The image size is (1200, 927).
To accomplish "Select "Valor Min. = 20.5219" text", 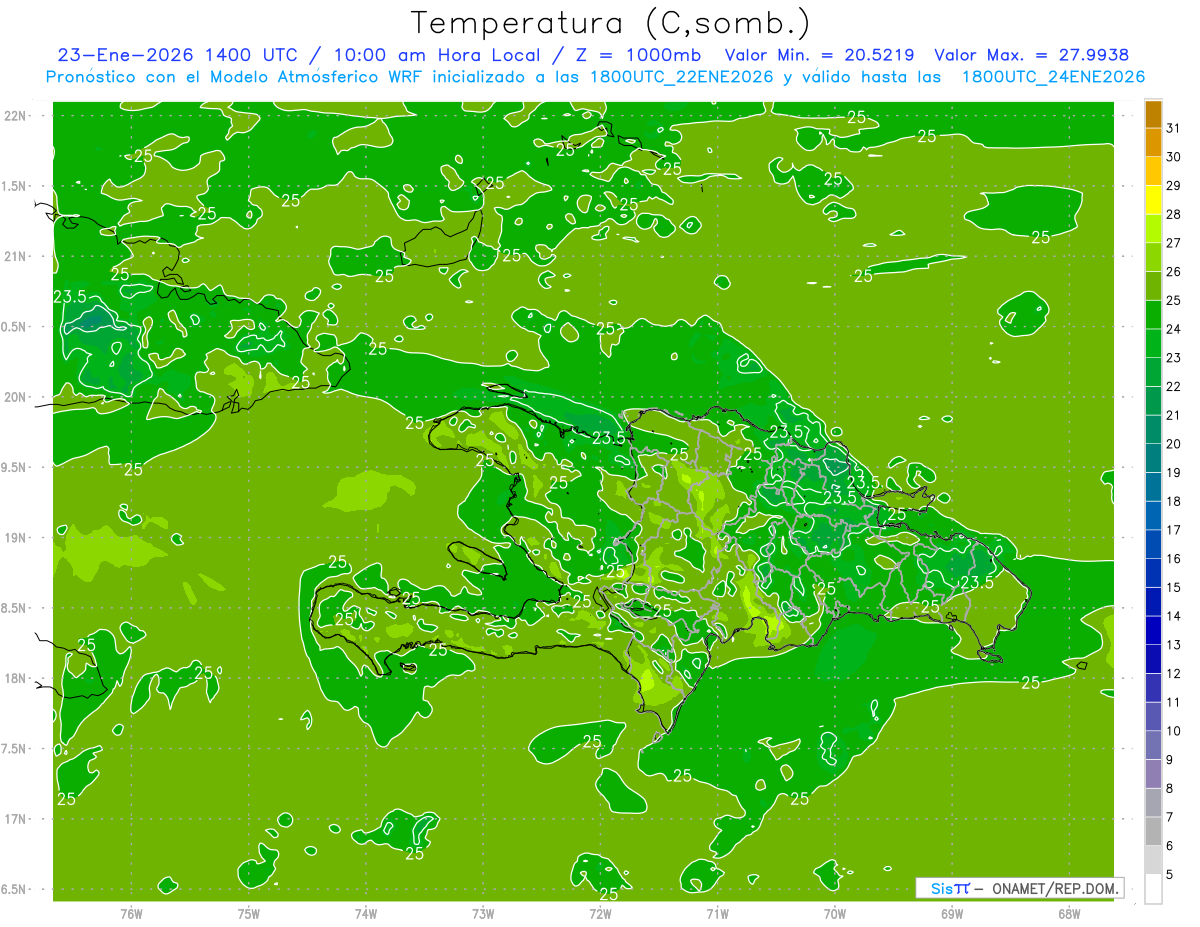I will tap(819, 56).
